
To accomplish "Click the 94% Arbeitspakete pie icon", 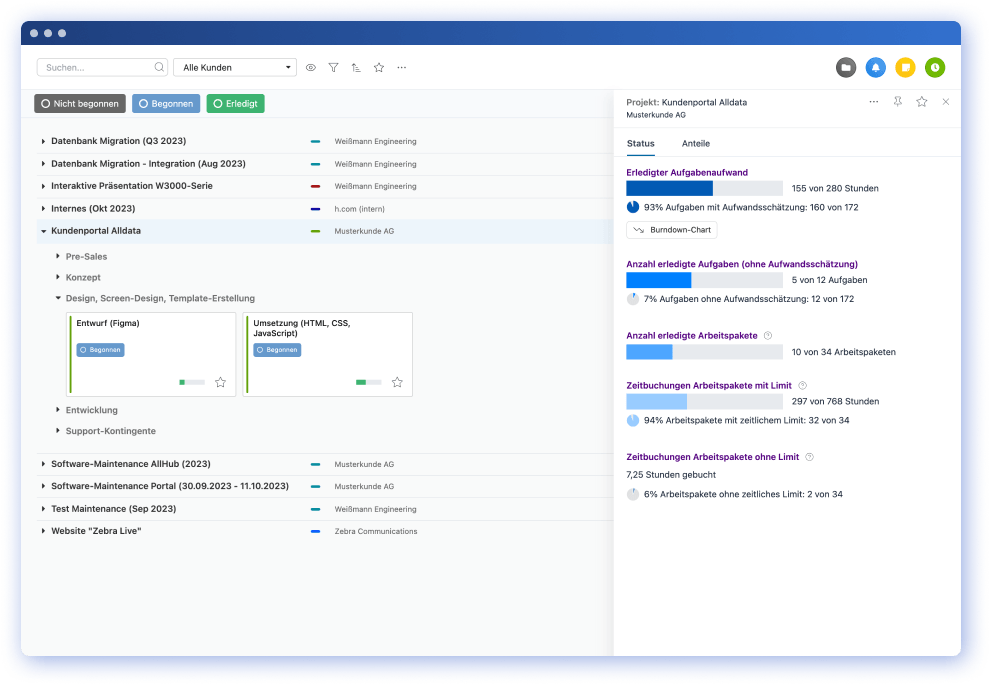I will coord(633,420).
